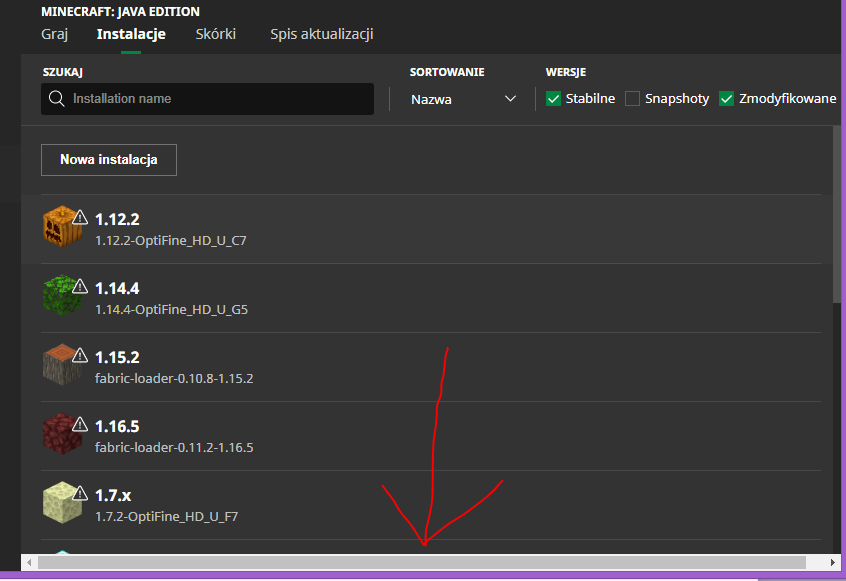Screen dimensions: 846x581
Task: Uncheck the Zmodyfikowane checkbox
Action: point(726,99)
